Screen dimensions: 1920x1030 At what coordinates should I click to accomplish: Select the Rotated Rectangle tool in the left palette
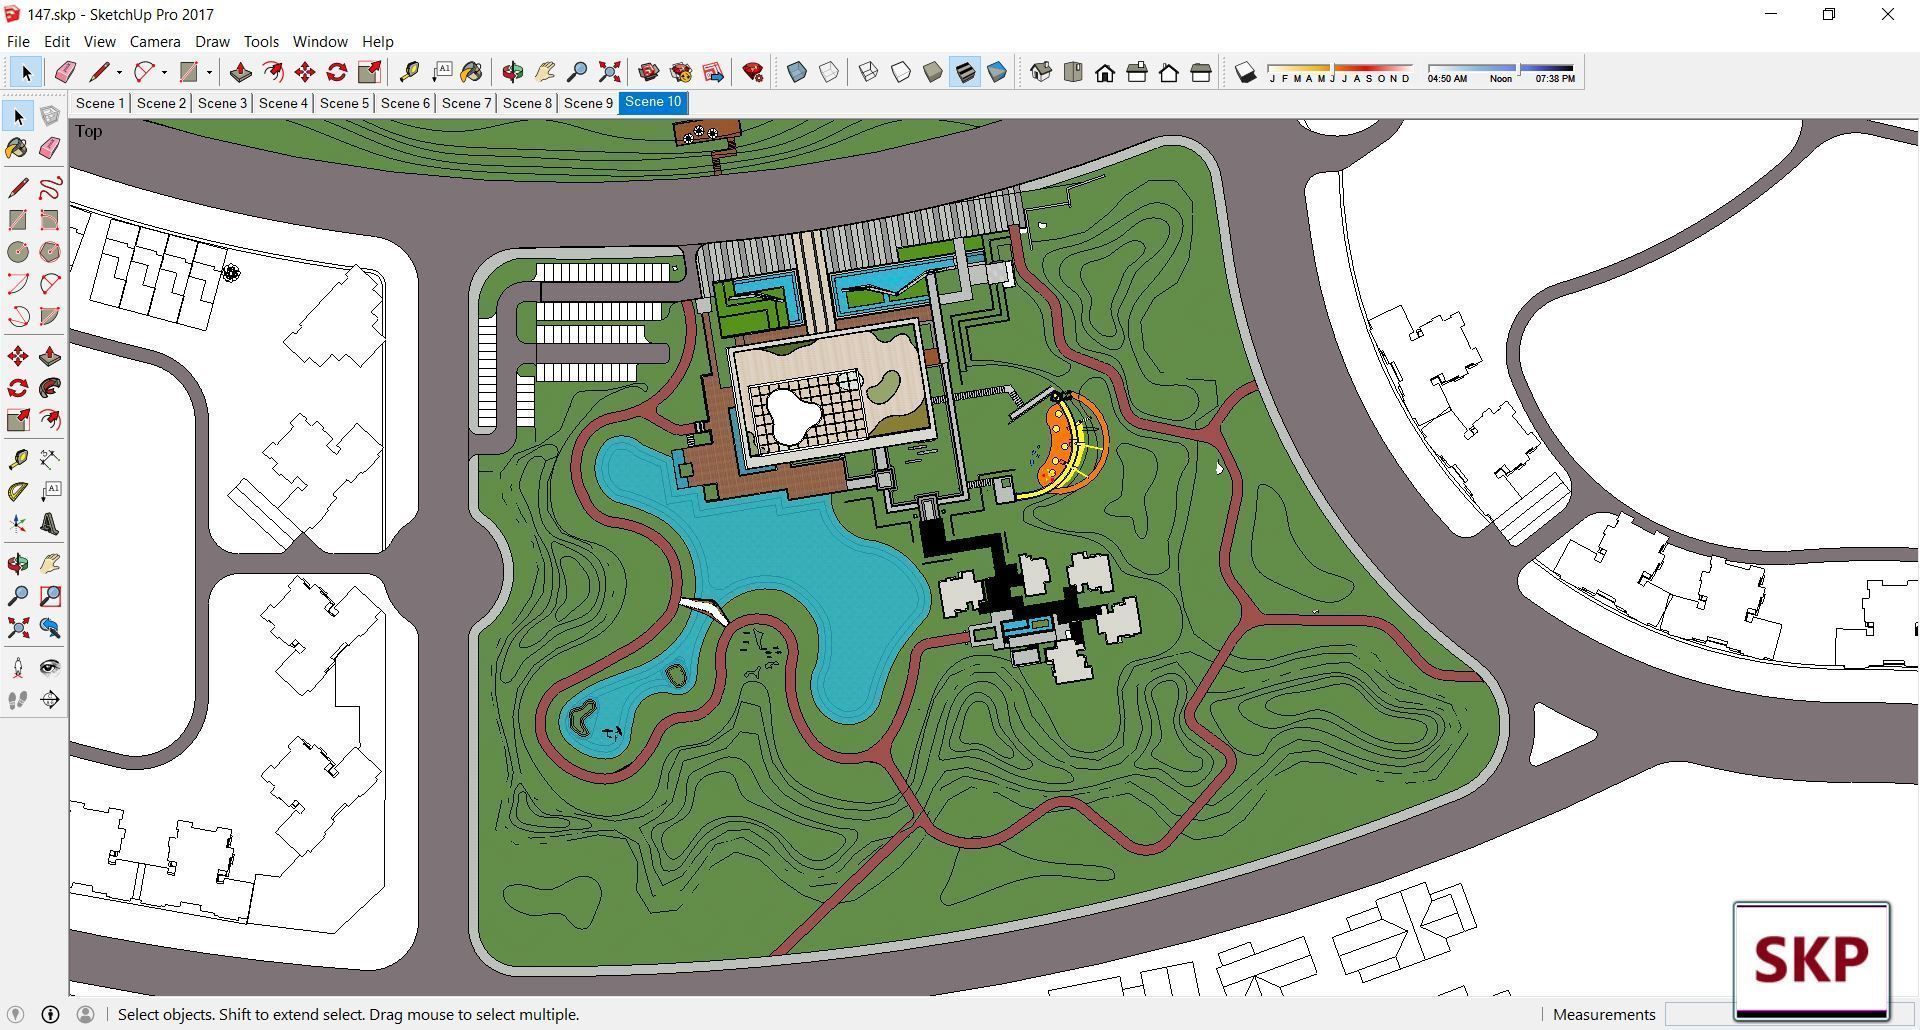50,220
